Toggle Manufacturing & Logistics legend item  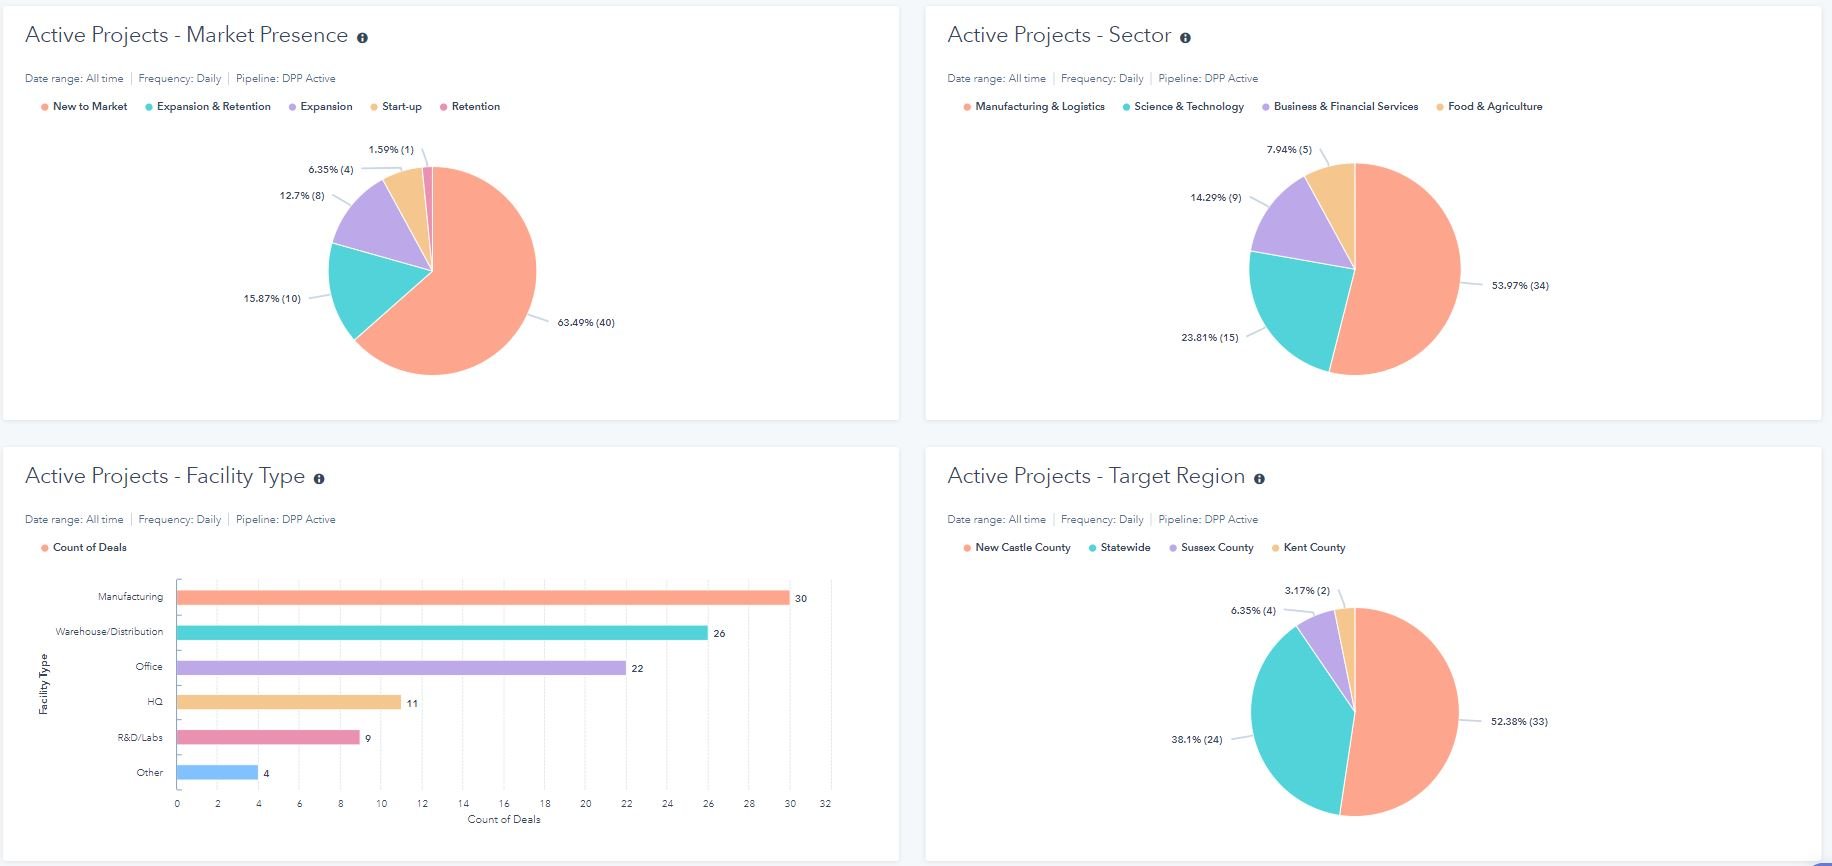[x=1034, y=107]
